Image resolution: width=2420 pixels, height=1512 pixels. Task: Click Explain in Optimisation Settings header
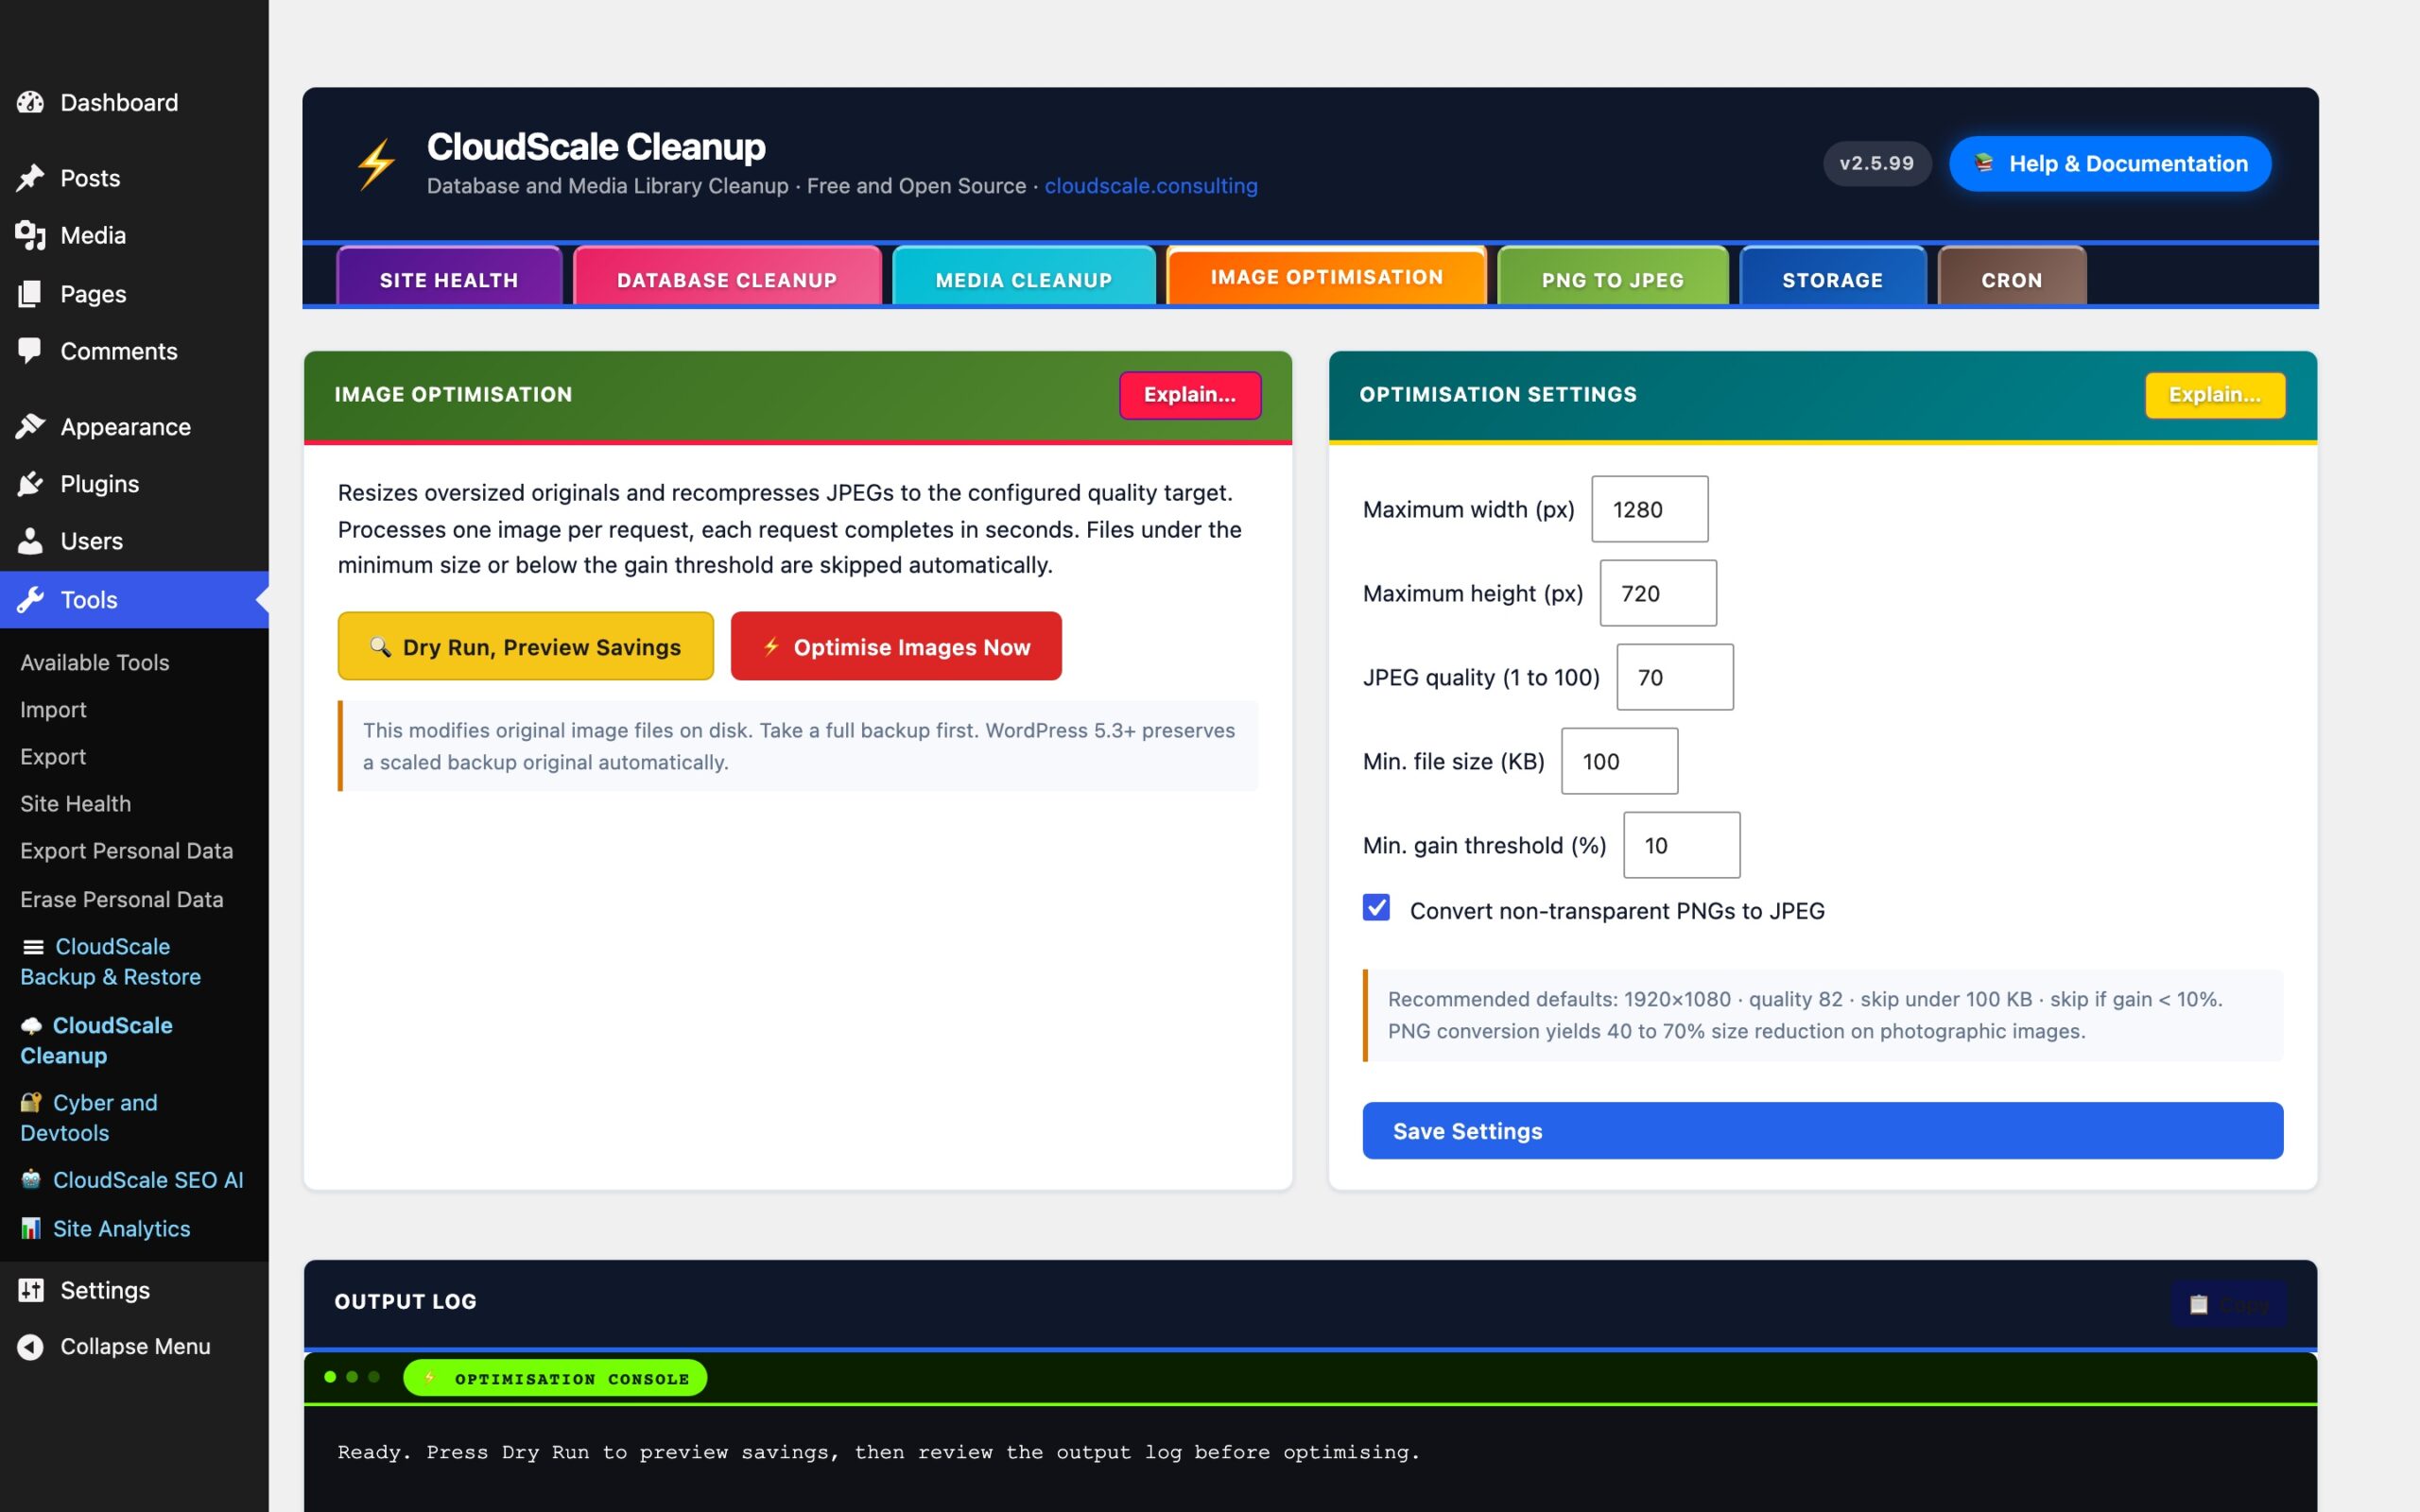[x=2215, y=395]
